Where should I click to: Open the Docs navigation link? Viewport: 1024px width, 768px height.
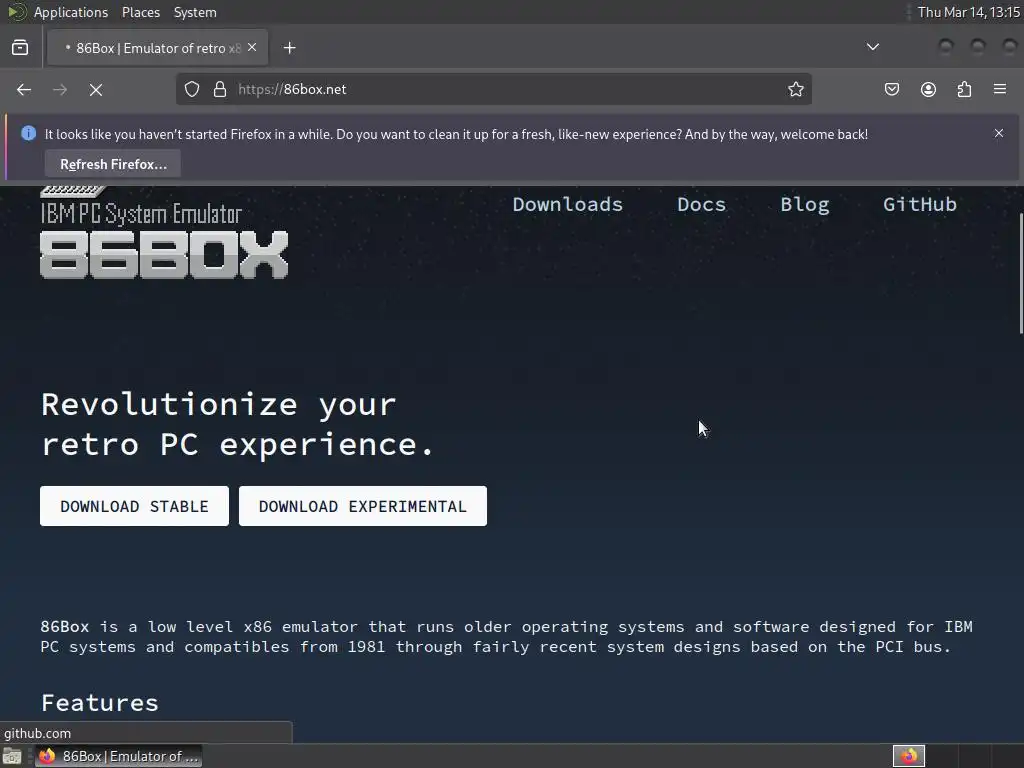(701, 204)
